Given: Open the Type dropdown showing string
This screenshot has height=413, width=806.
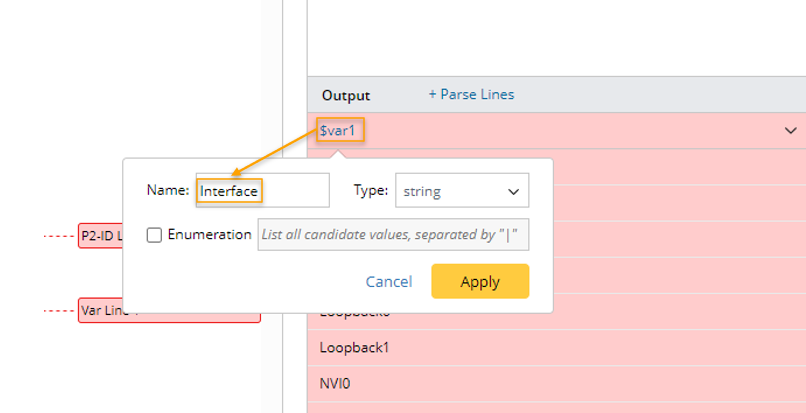Looking at the screenshot, I should 461,190.
